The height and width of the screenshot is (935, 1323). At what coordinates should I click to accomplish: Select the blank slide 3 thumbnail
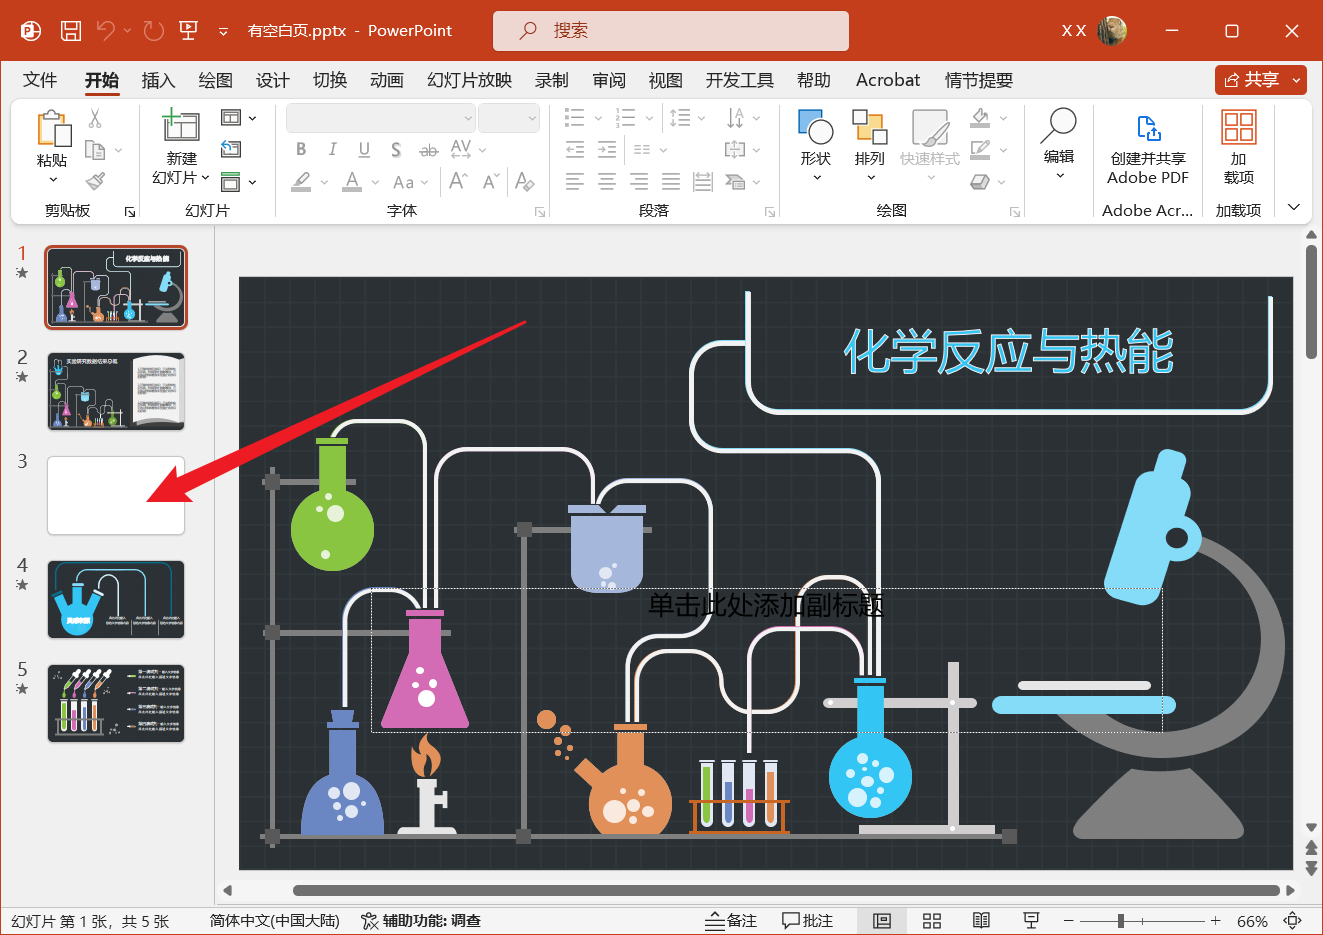click(116, 496)
